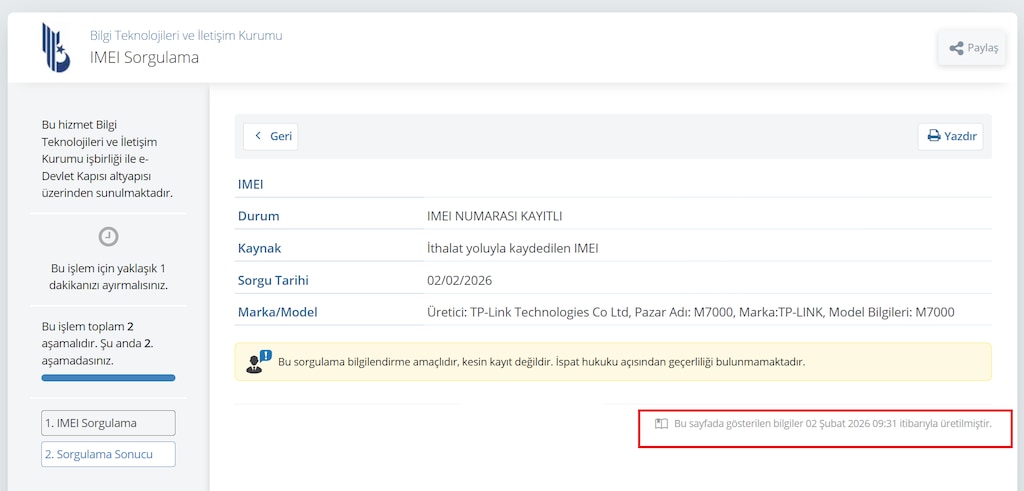
Task: Select step 2. Sorgulama Sonucu
Action: (x=108, y=454)
